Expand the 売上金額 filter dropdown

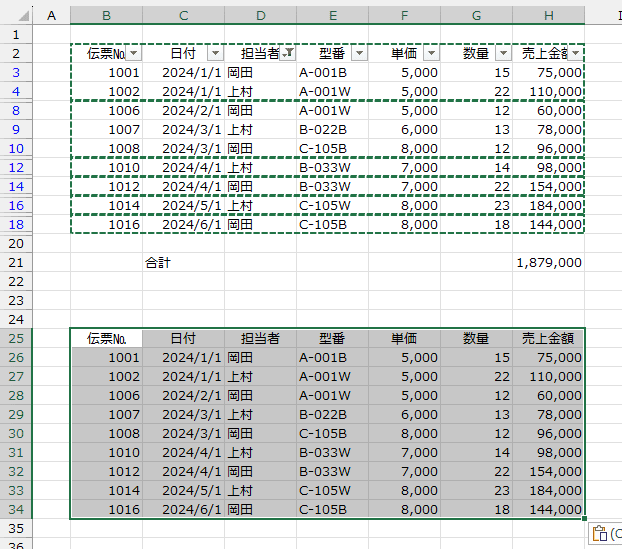point(575,53)
